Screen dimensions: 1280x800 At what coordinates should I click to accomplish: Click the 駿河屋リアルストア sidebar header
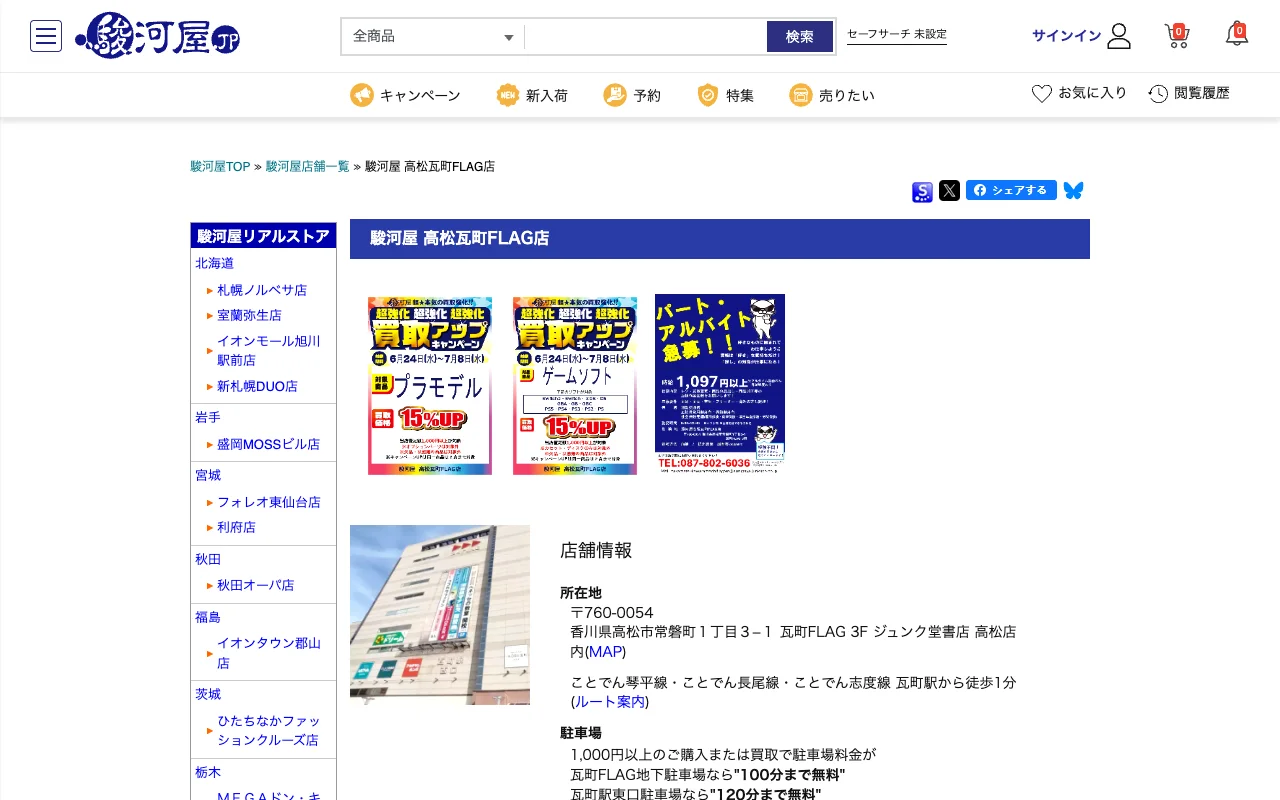point(264,236)
